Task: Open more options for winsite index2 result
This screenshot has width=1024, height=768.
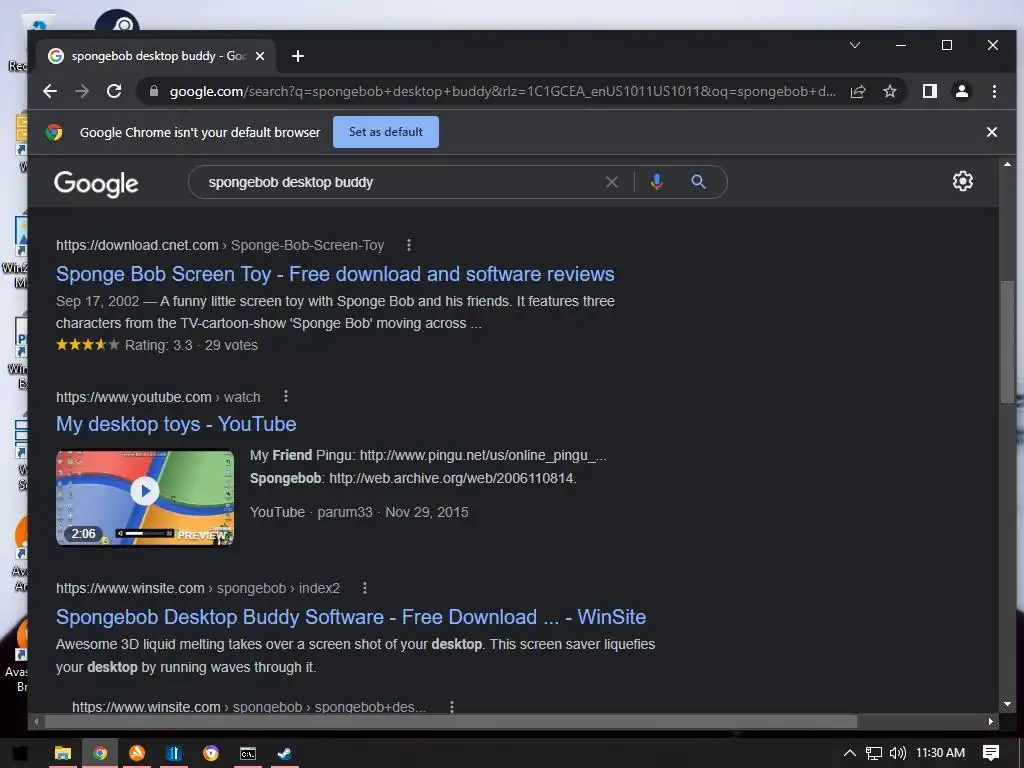Action: coord(364,588)
